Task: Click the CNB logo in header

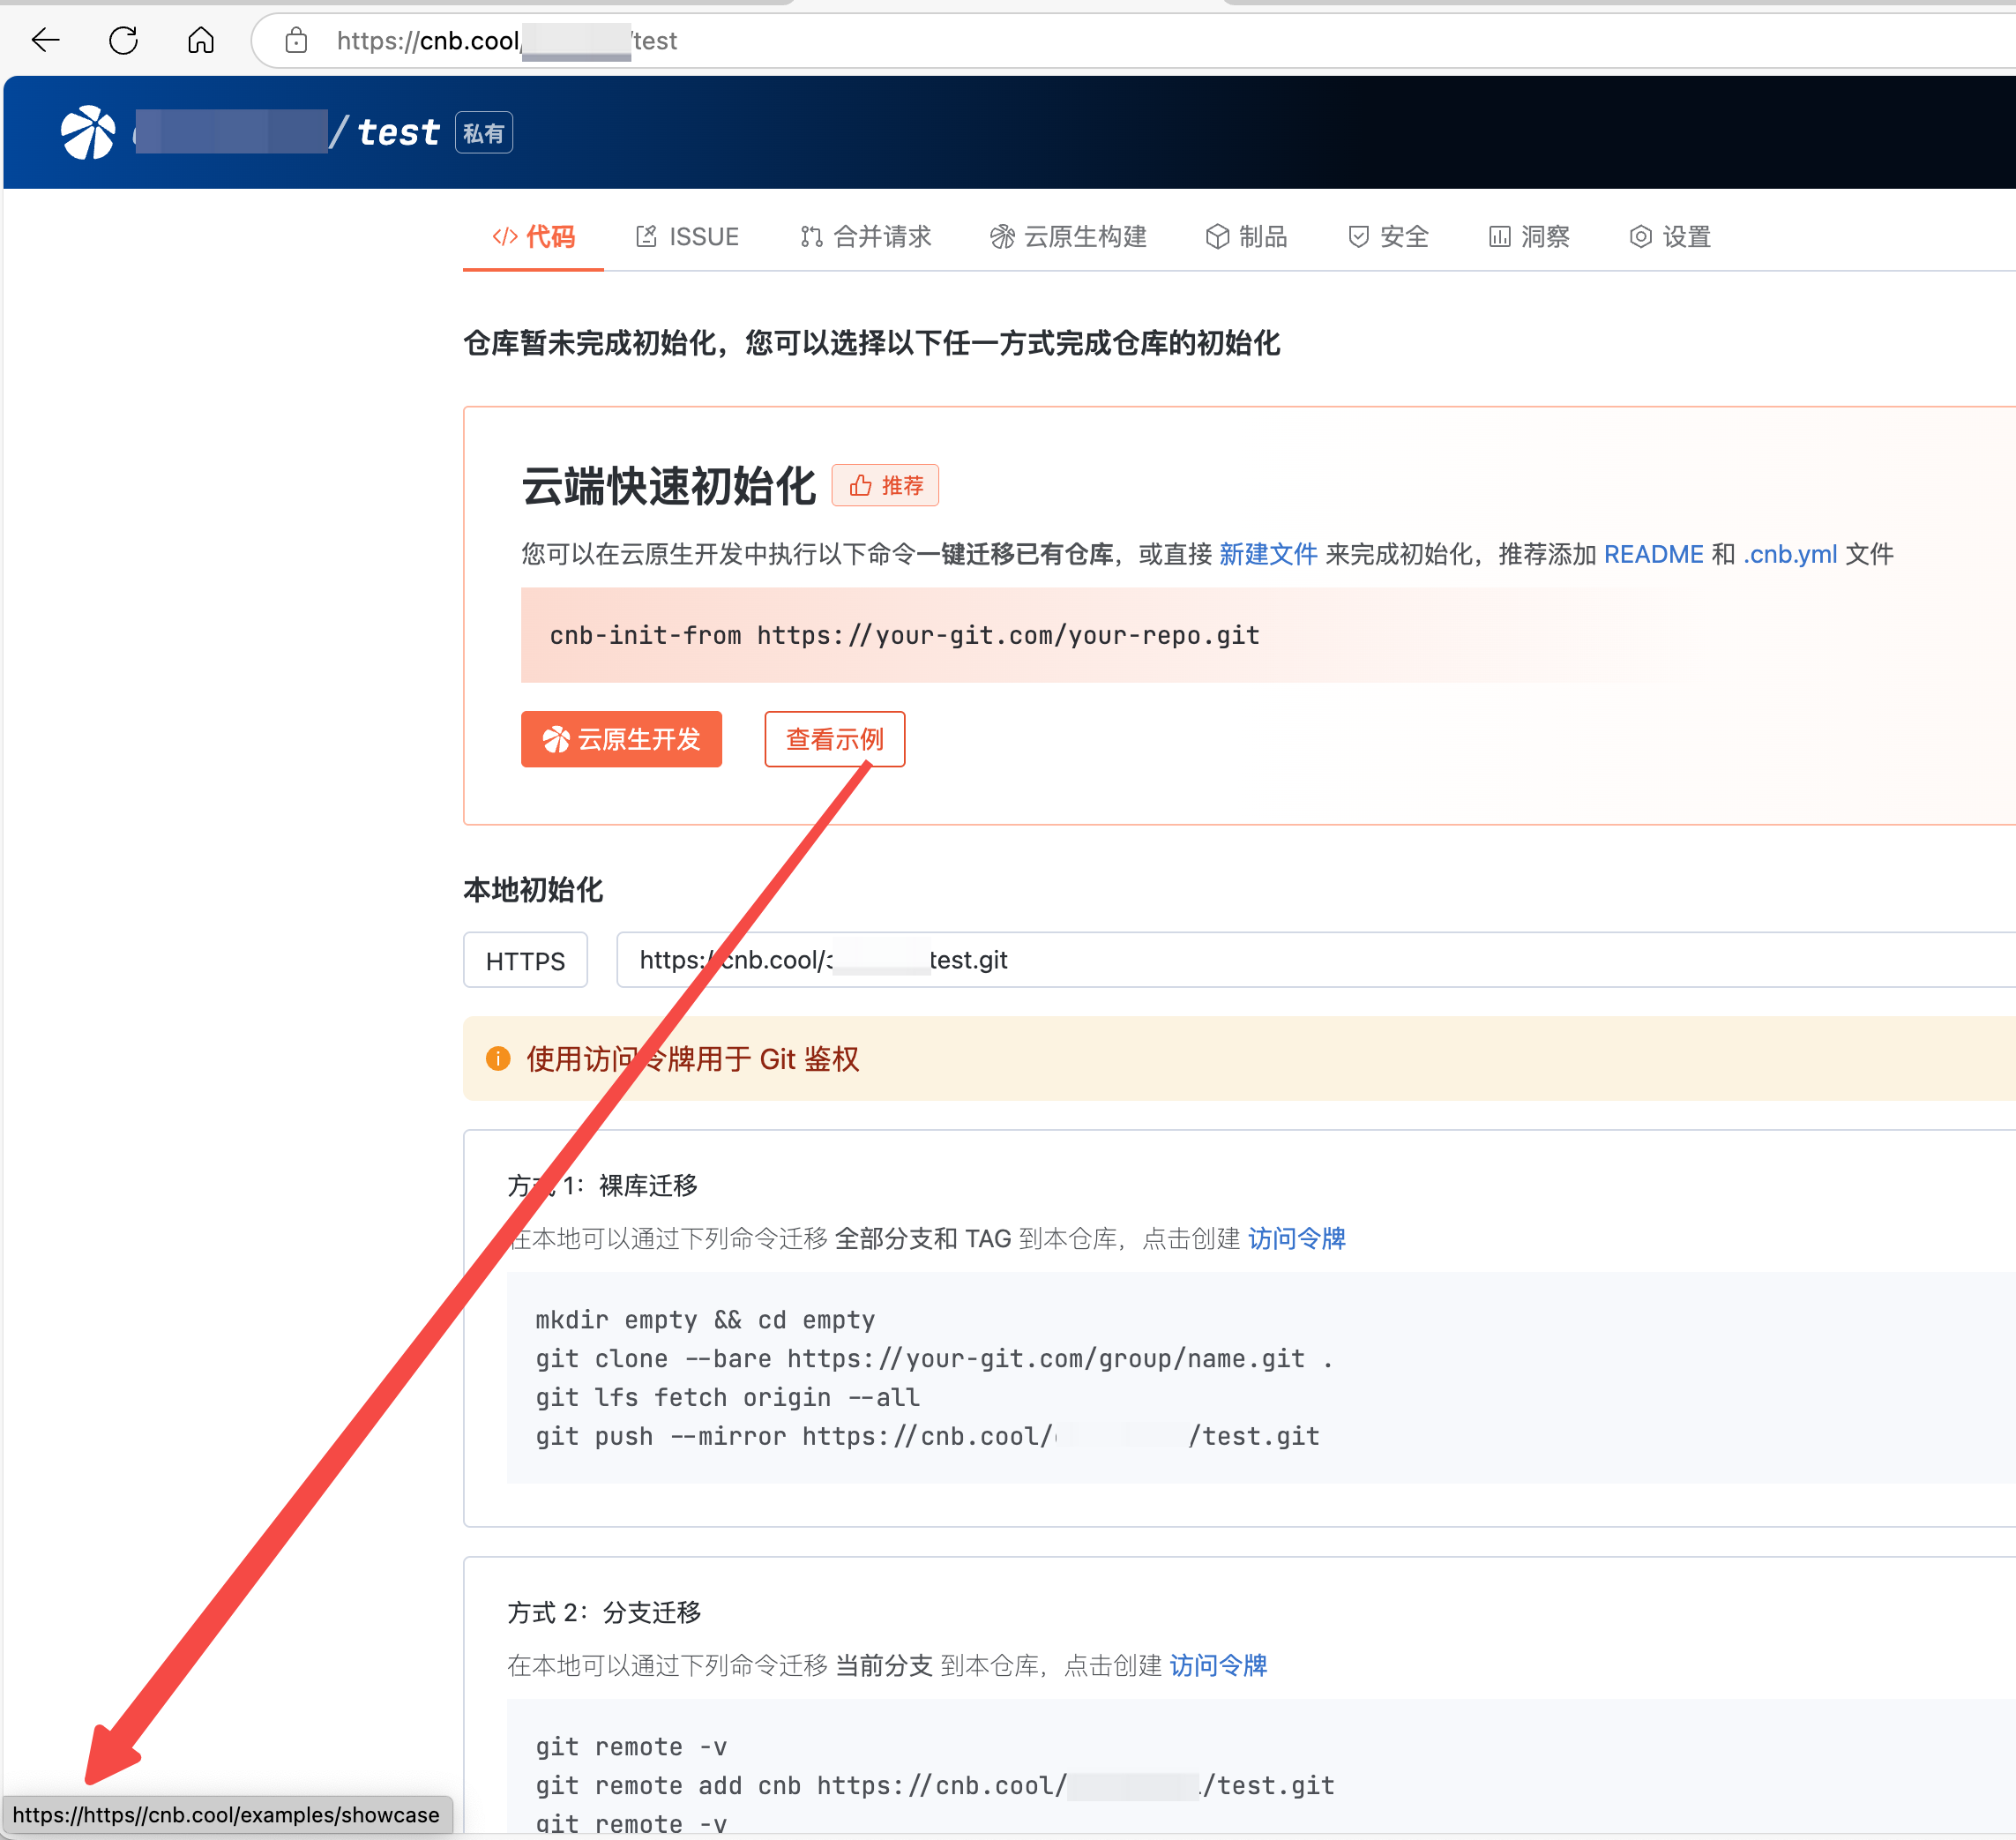Action: (x=88, y=132)
